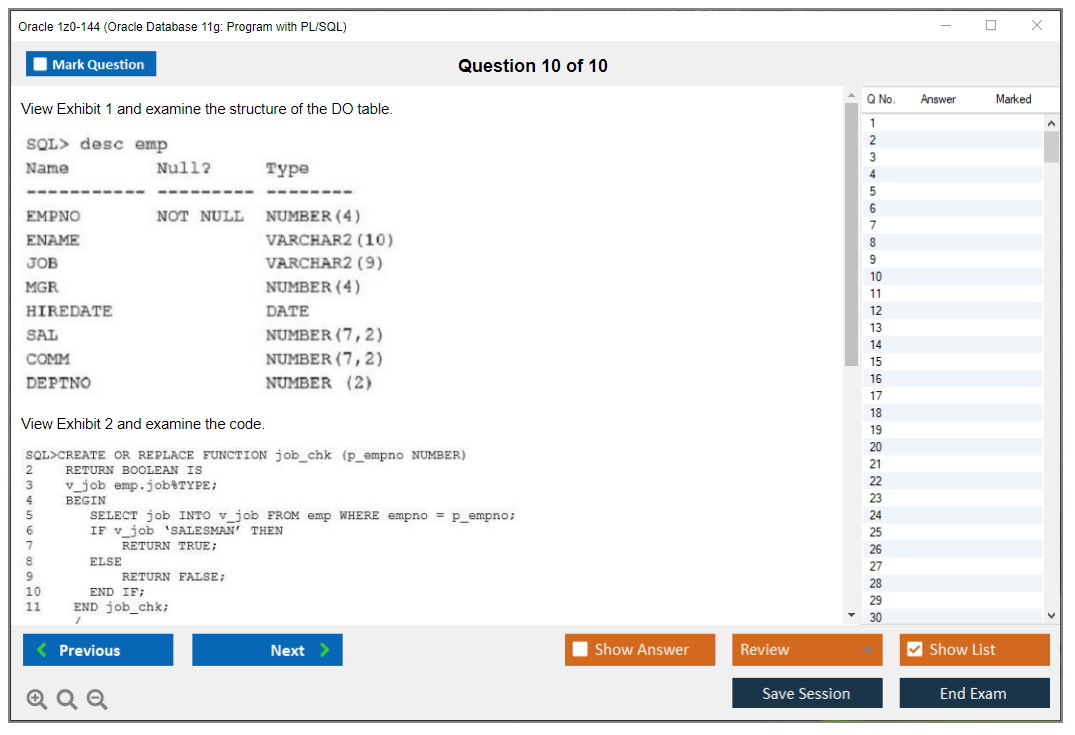The image size is (1075, 735).
Task: Click the Marked column header
Action: 1013,99
